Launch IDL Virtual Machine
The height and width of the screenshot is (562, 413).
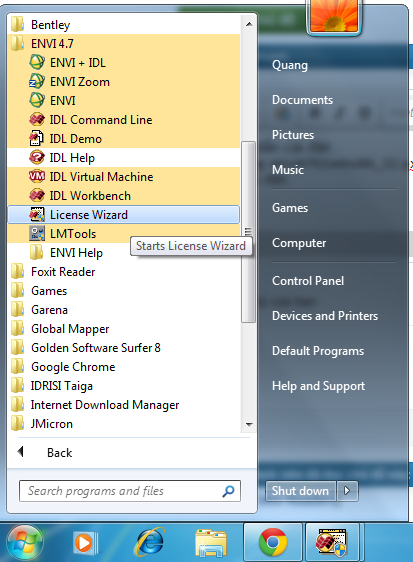coord(123,177)
